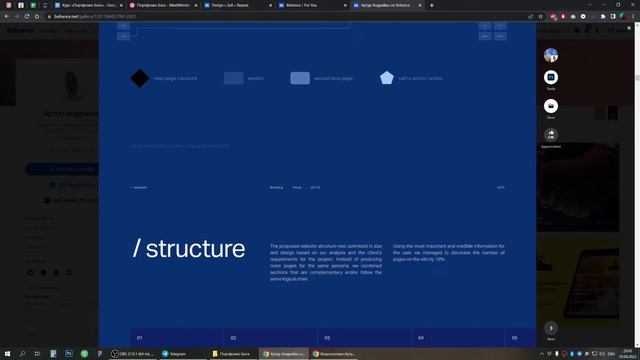Screen dimensions: 640x360
Task: Open new browser tab with plus button
Action: pyautogui.click(x=432, y=5)
